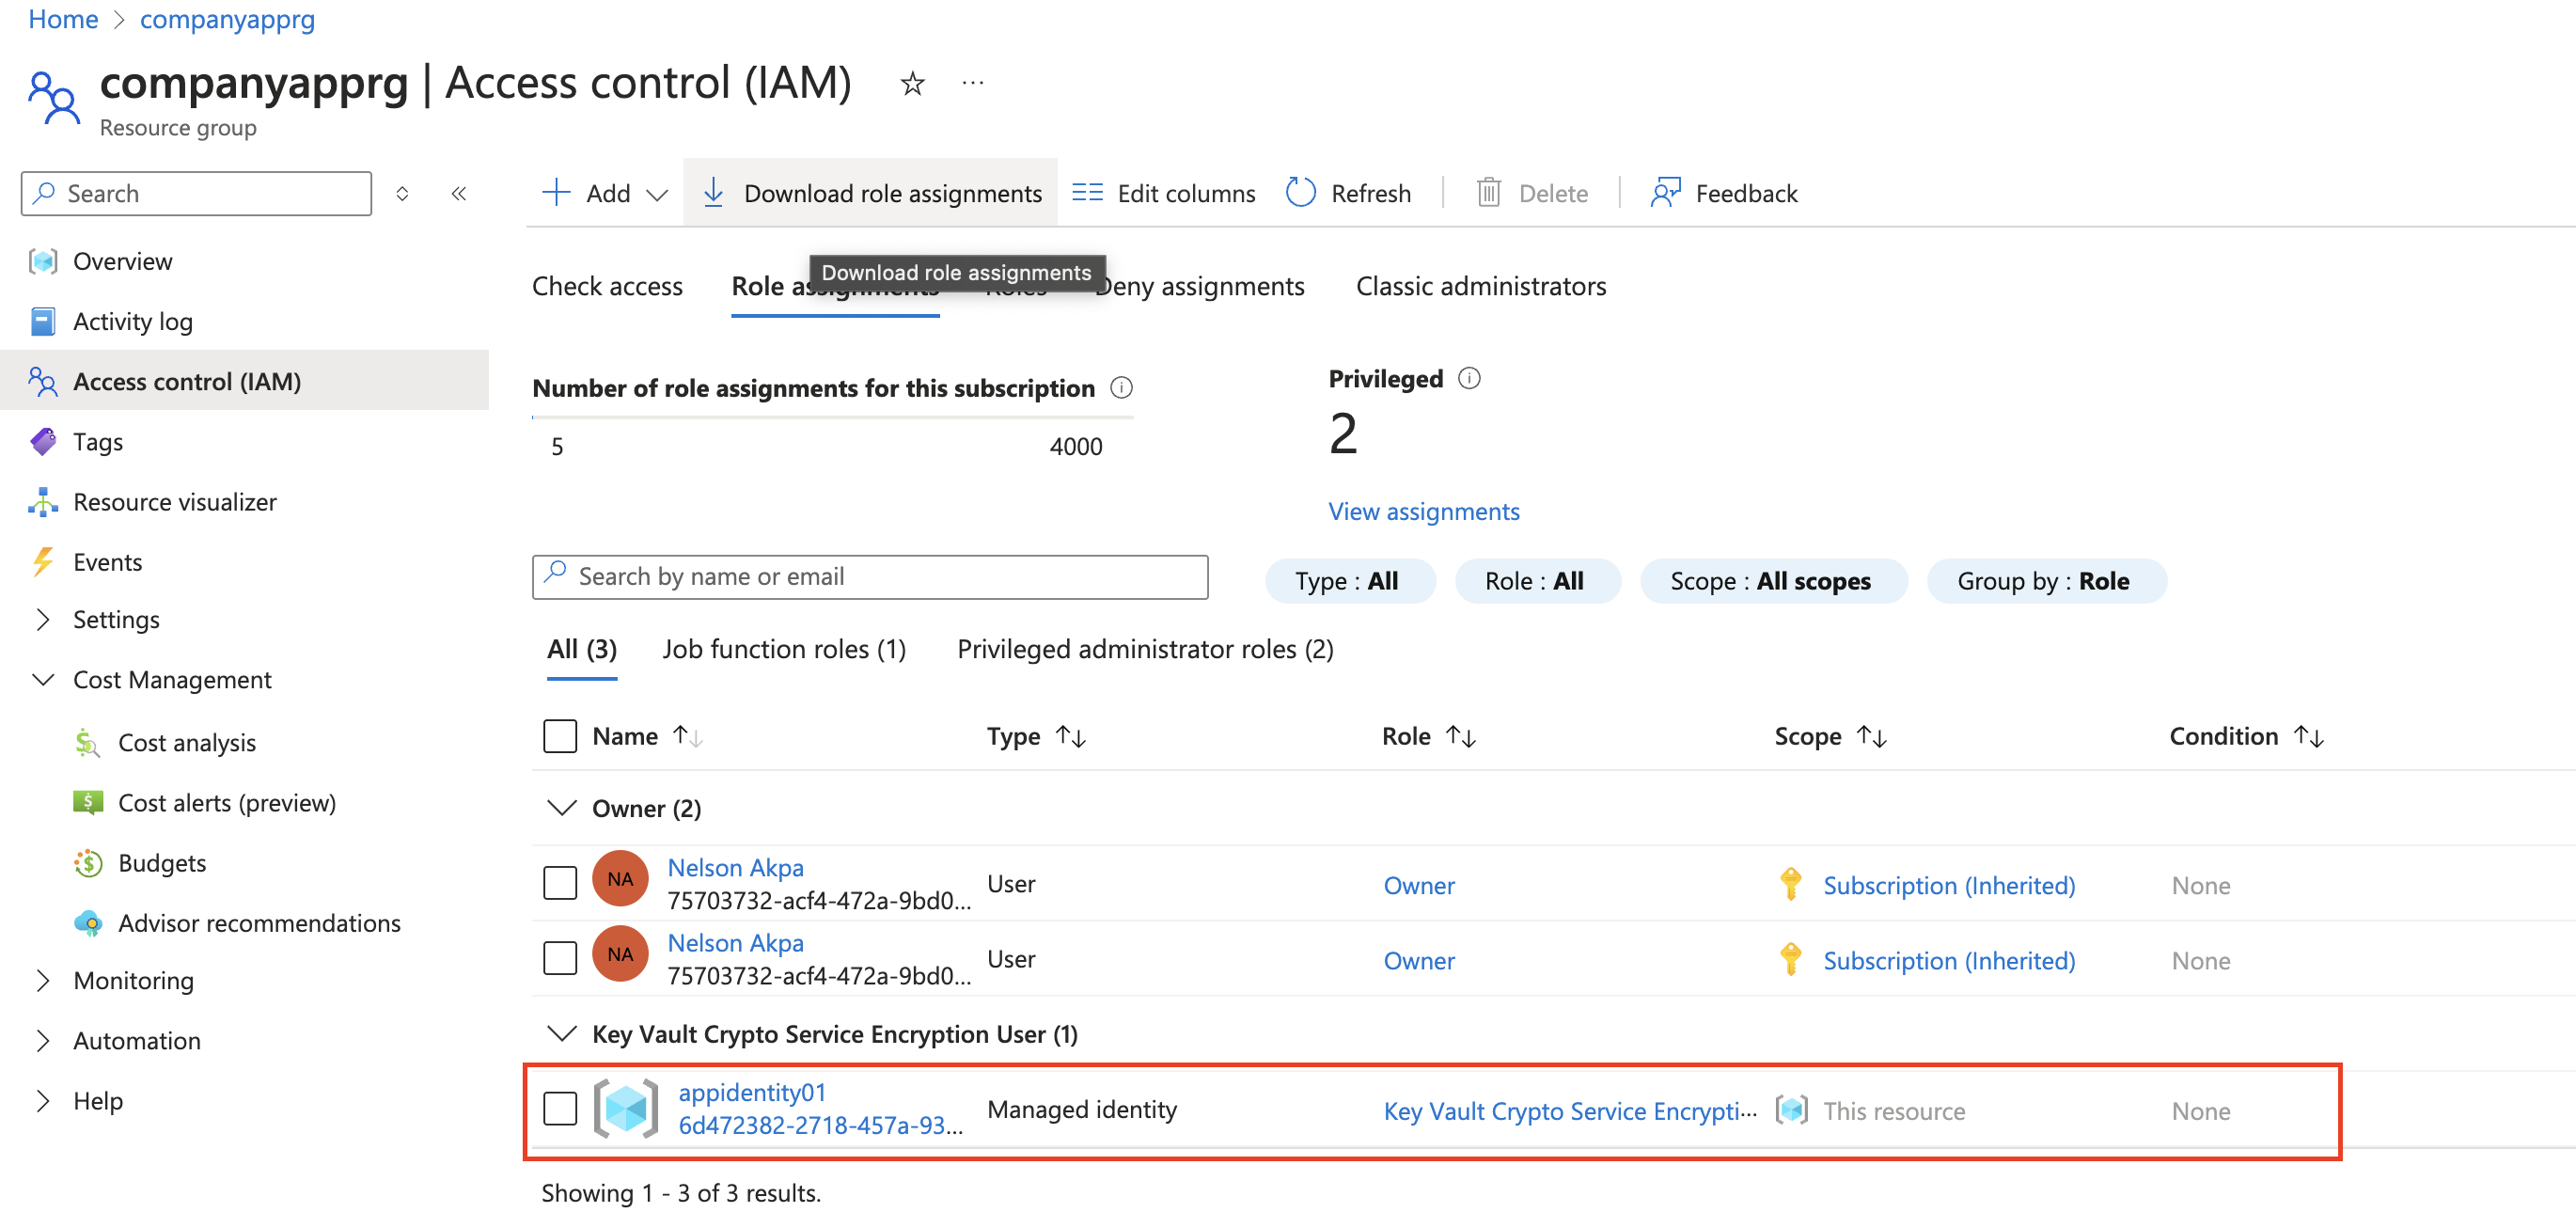Sort by Condition column arrows
Screen dimensions: 2576x1228
(2308, 737)
